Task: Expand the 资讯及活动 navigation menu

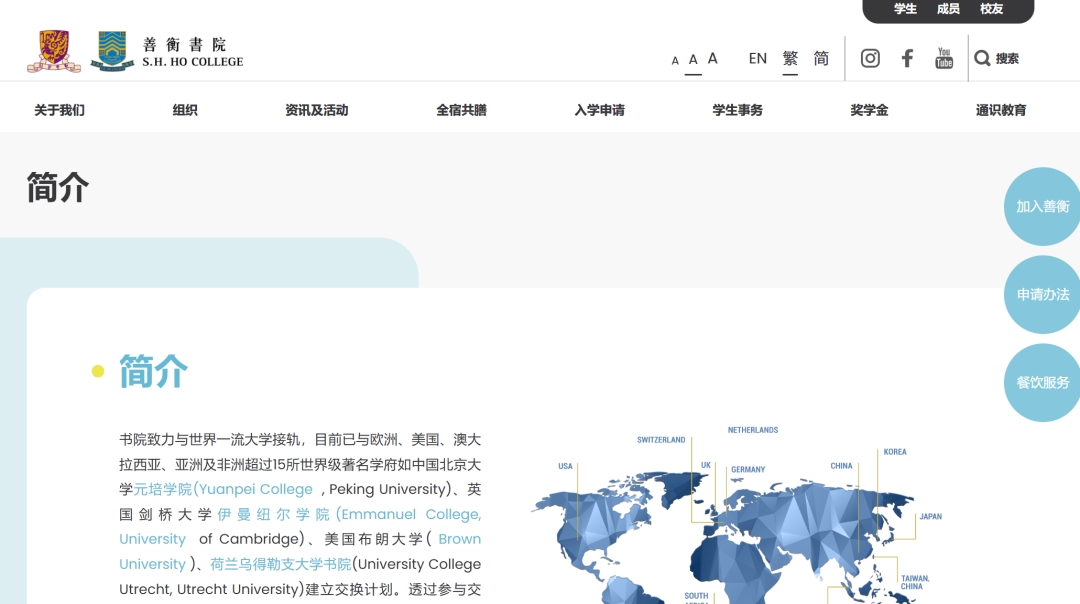Action: click(x=316, y=110)
